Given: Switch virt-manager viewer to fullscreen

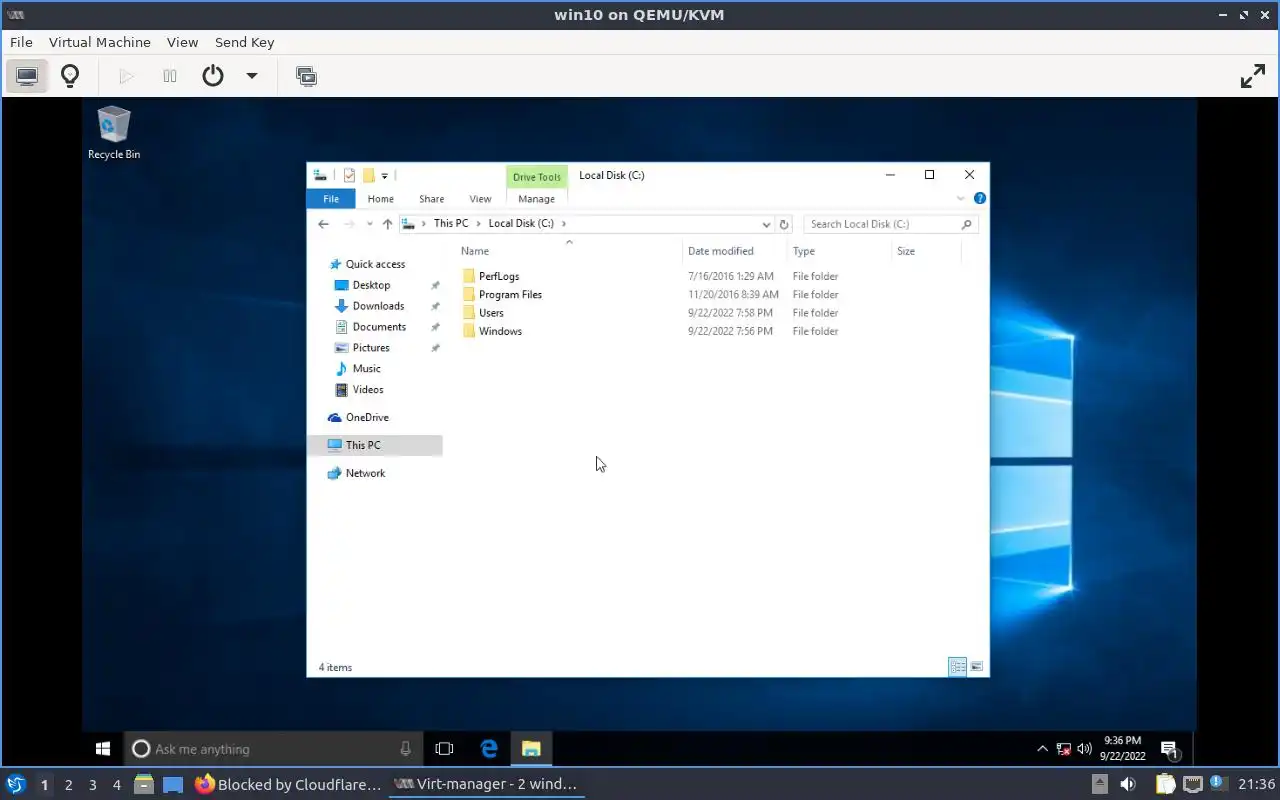Looking at the screenshot, I should click(1253, 76).
